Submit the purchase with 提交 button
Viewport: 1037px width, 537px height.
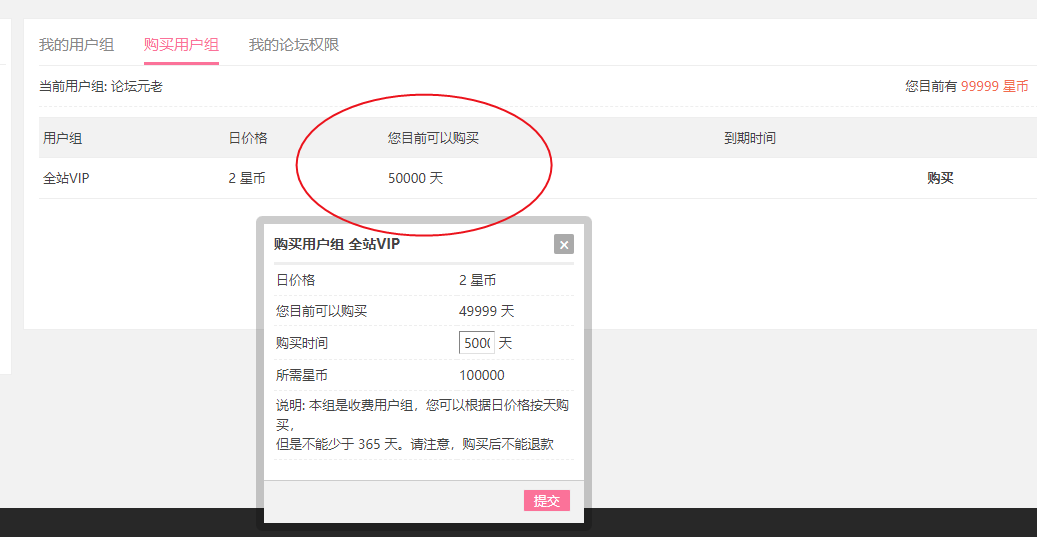(x=547, y=501)
